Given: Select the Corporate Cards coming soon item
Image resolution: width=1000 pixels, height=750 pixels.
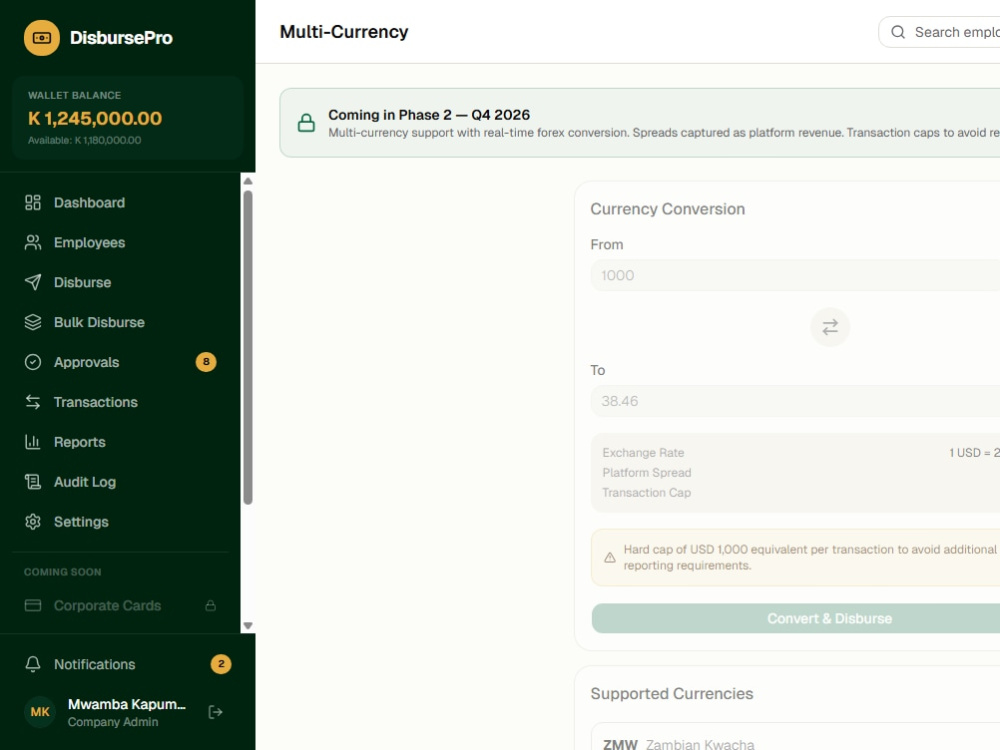Looking at the screenshot, I should click(121, 605).
